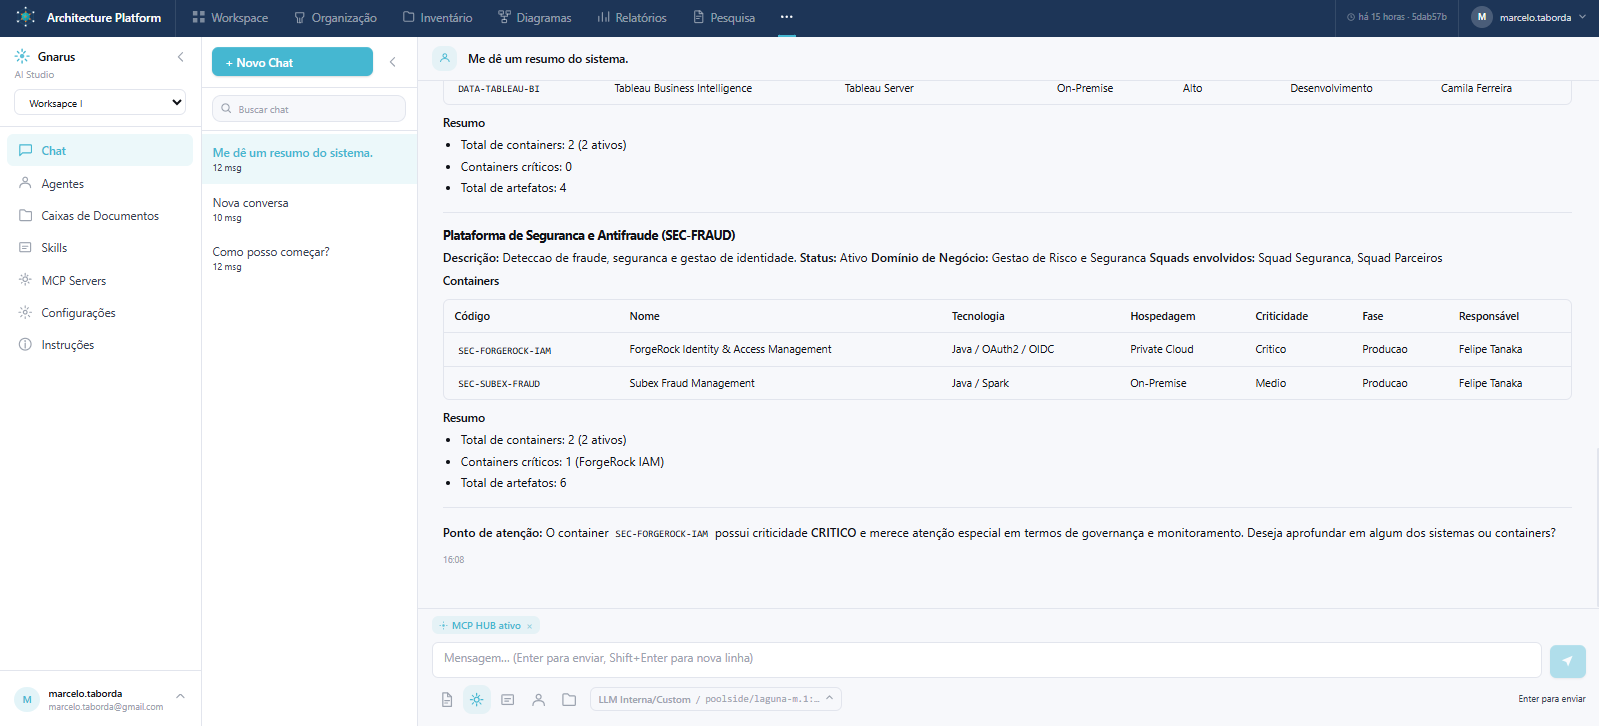Image resolution: width=1599 pixels, height=726 pixels.
Task: Focus the Mensagem input box
Action: tap(986, 659)
